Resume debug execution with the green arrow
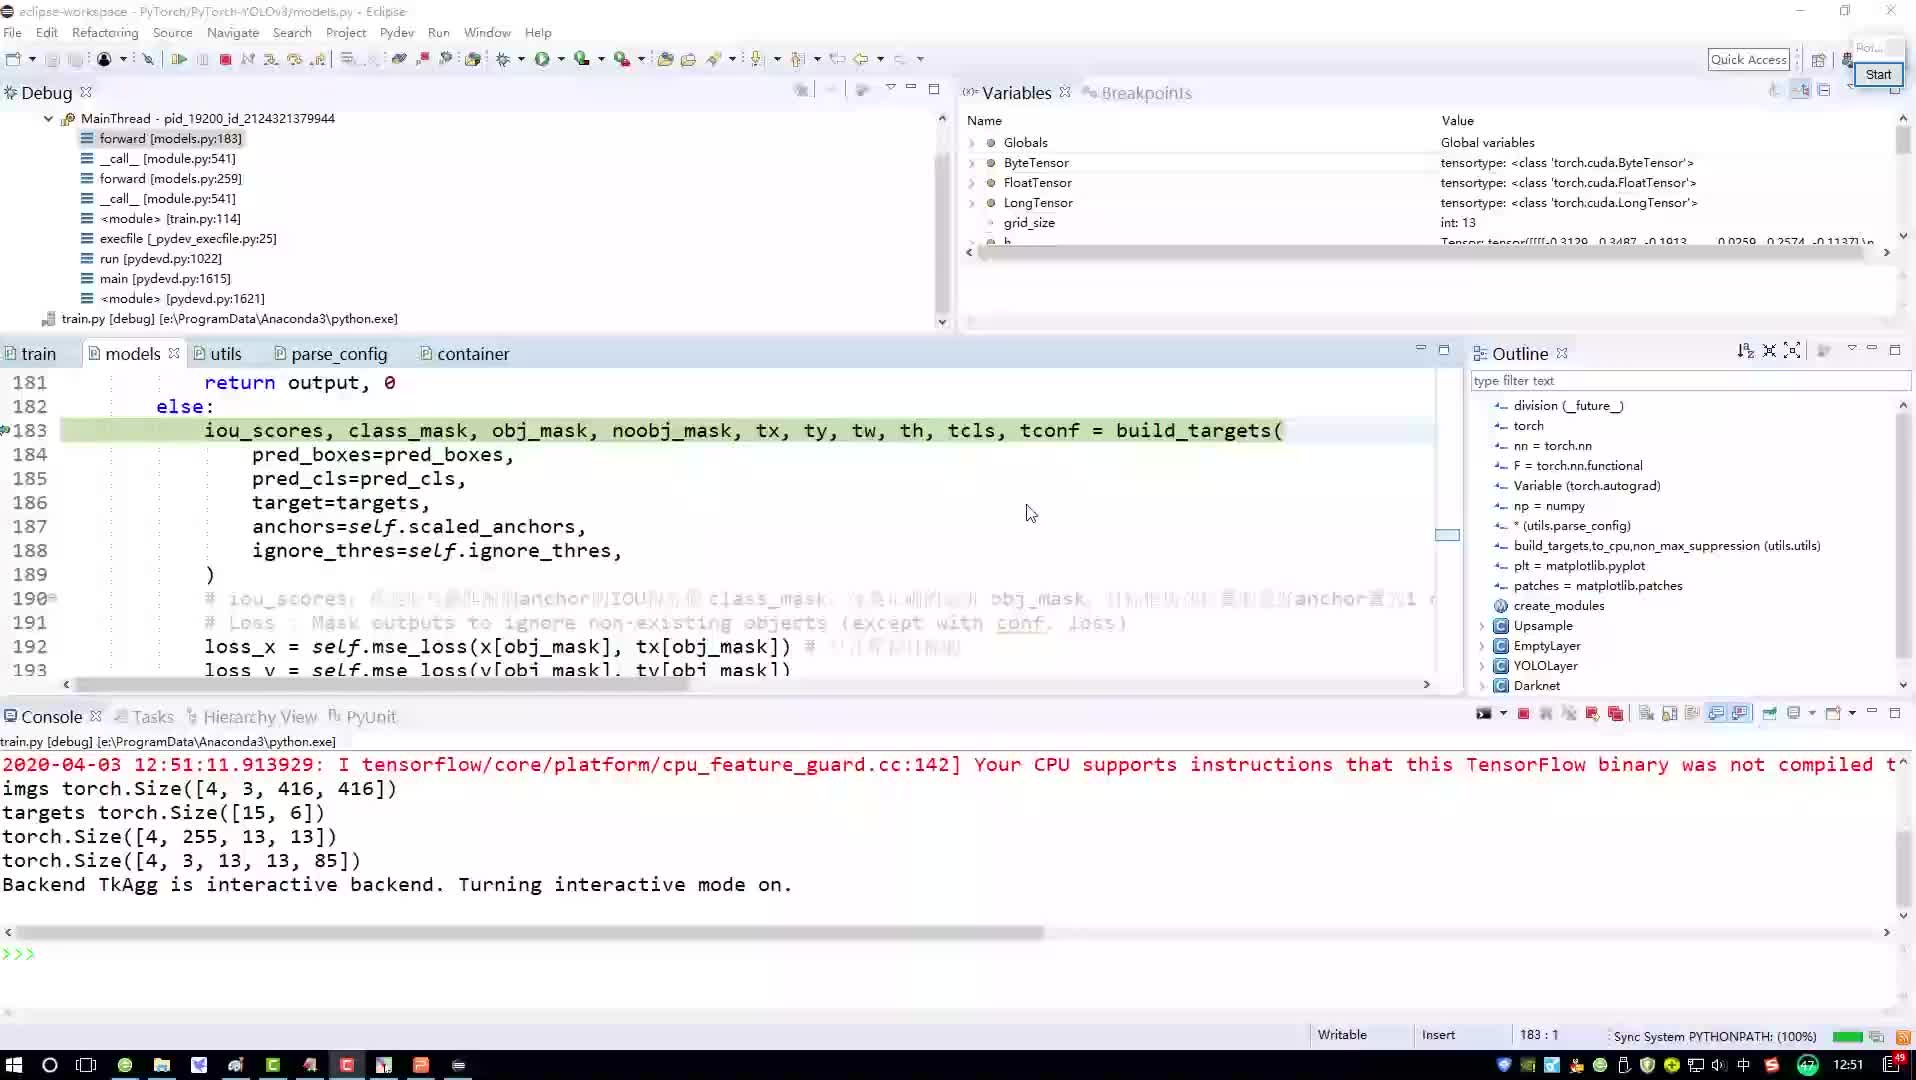This screenshot has height=1080, width=1916. tap(178, 59)
